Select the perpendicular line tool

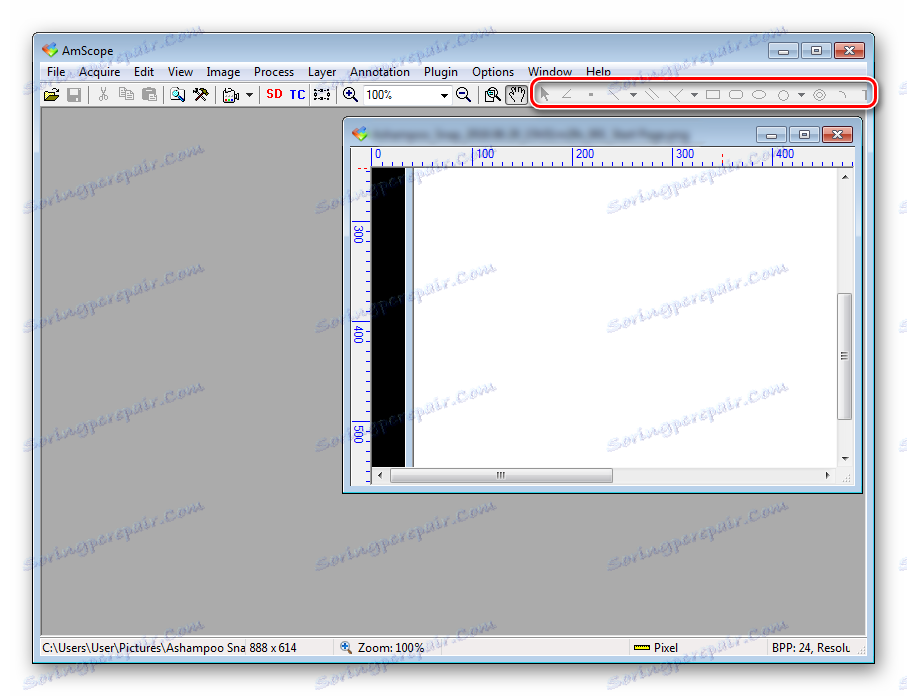(x=676, y=94)
